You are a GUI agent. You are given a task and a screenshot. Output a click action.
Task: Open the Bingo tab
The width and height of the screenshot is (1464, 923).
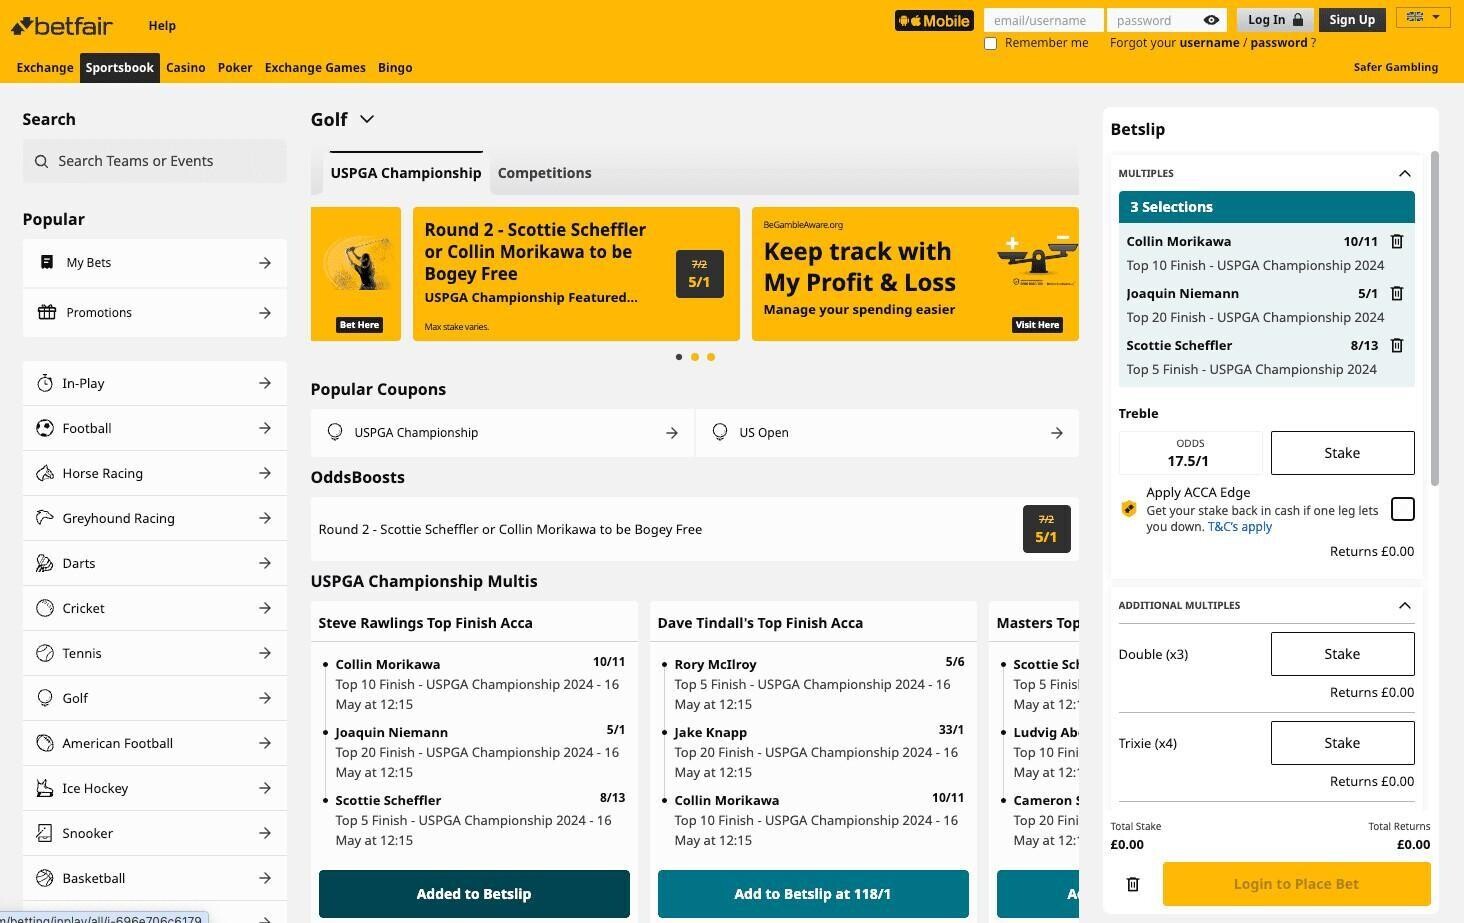point(395,67)
